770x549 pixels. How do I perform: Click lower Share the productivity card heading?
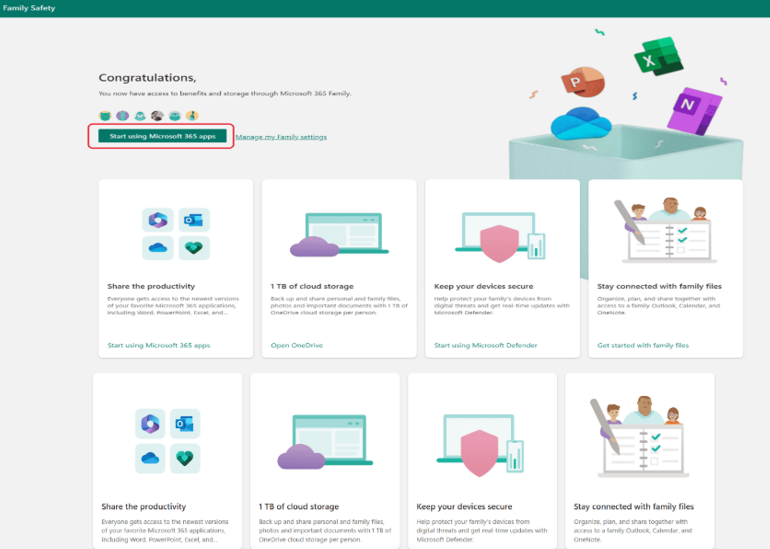[144, 506]
